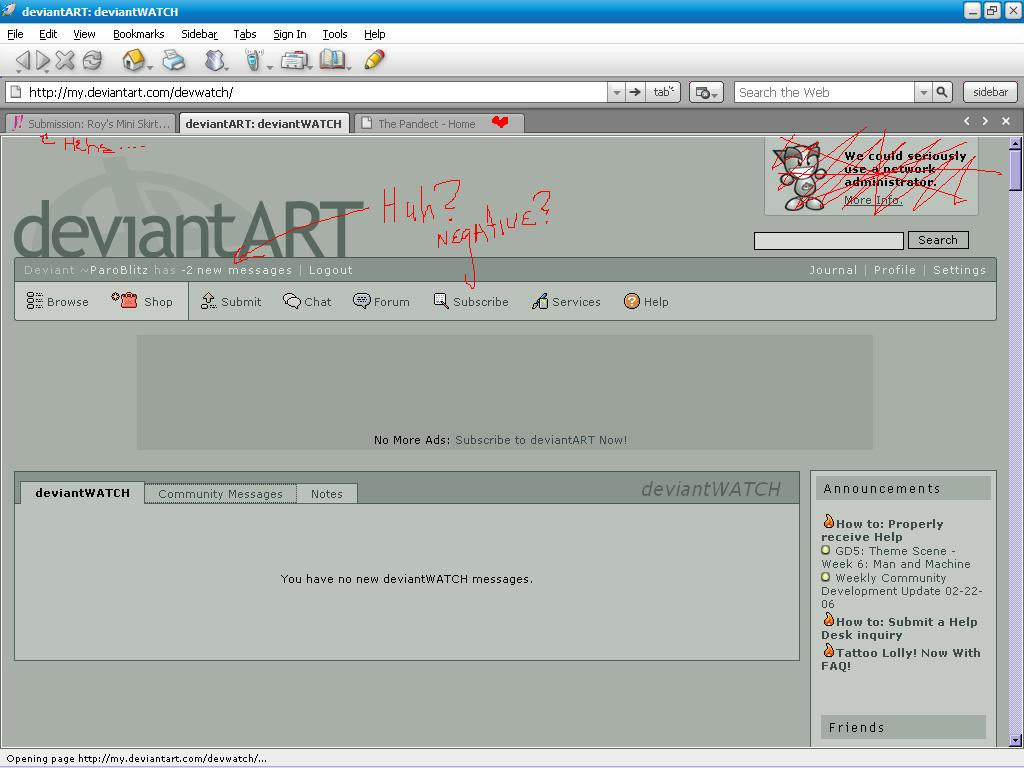Image resolution: width=1024 pixels, height=768 pixels.
Task: Click Submit in the deviantART navigation
Action: pos(231,301)
